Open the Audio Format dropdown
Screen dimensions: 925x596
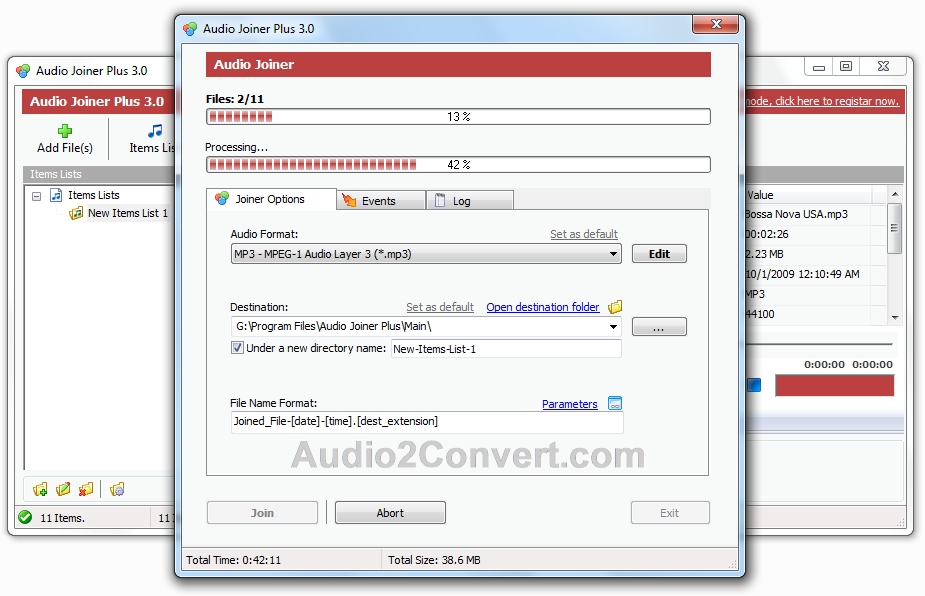tap(614, 254)
